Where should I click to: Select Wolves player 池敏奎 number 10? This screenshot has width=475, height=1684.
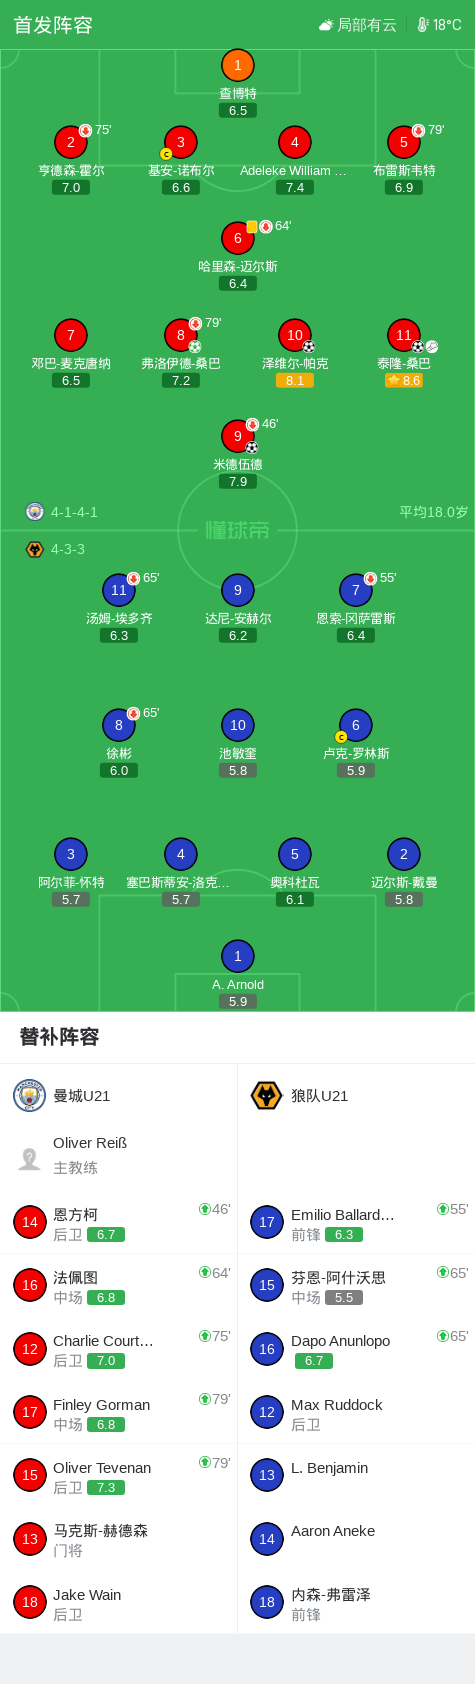pos(237,725)
